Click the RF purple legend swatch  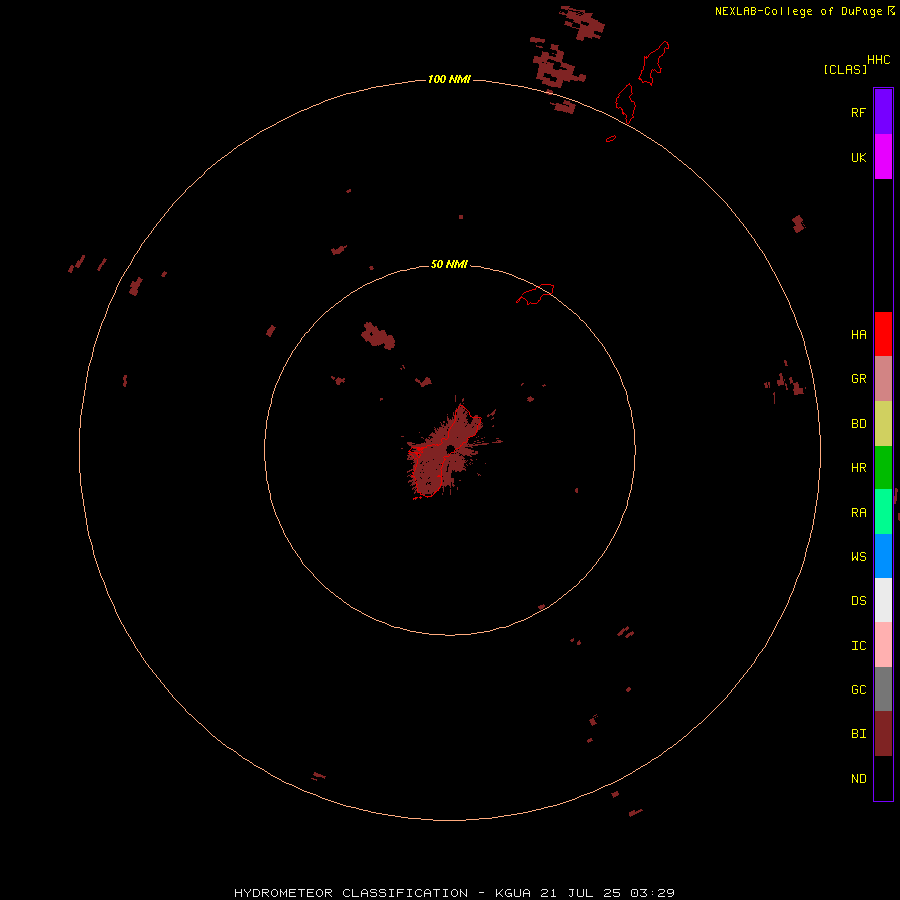click(883, 112)
